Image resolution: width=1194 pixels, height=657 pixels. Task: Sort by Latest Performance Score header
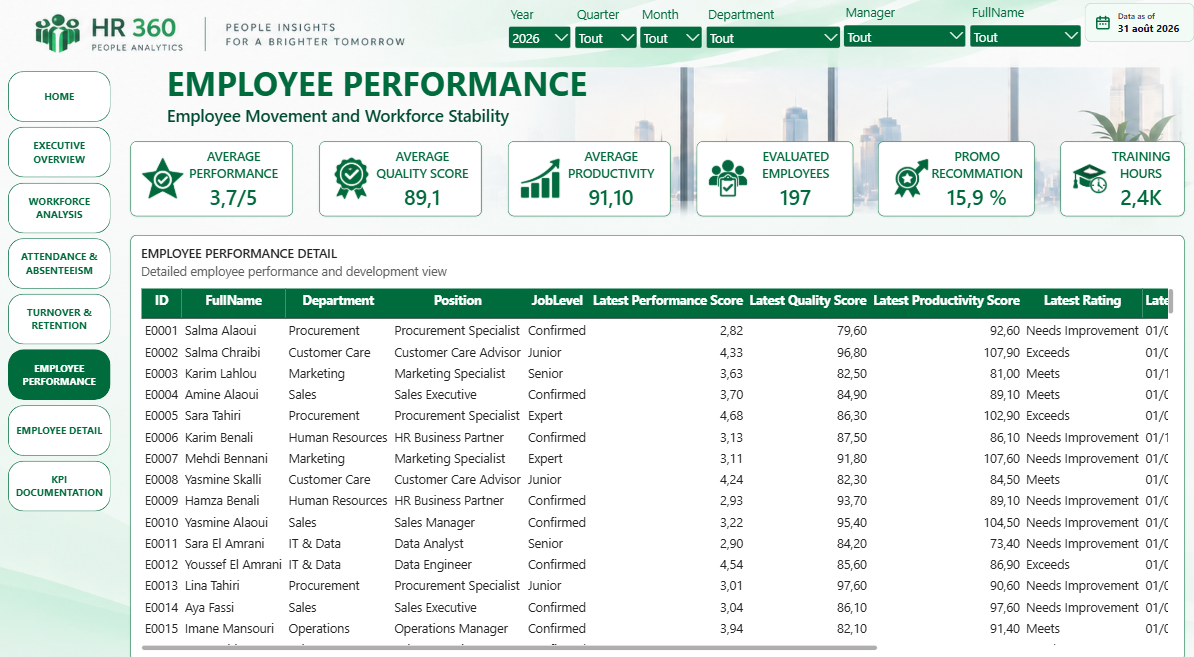point(668,301)
